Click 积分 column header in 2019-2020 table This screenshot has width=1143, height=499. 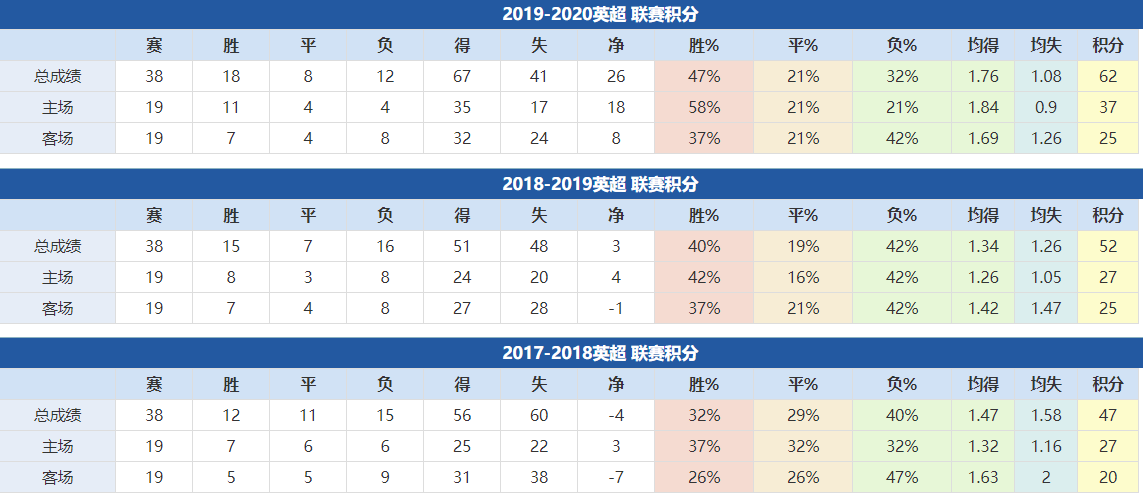[x=1107, y=46]
